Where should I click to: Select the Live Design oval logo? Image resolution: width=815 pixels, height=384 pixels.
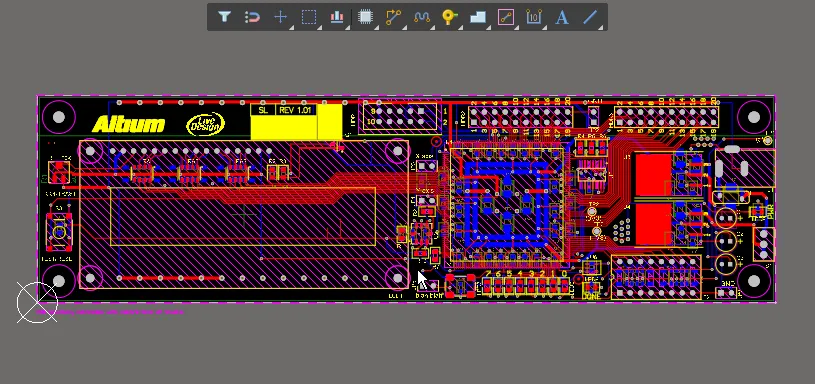coord(205,124)
